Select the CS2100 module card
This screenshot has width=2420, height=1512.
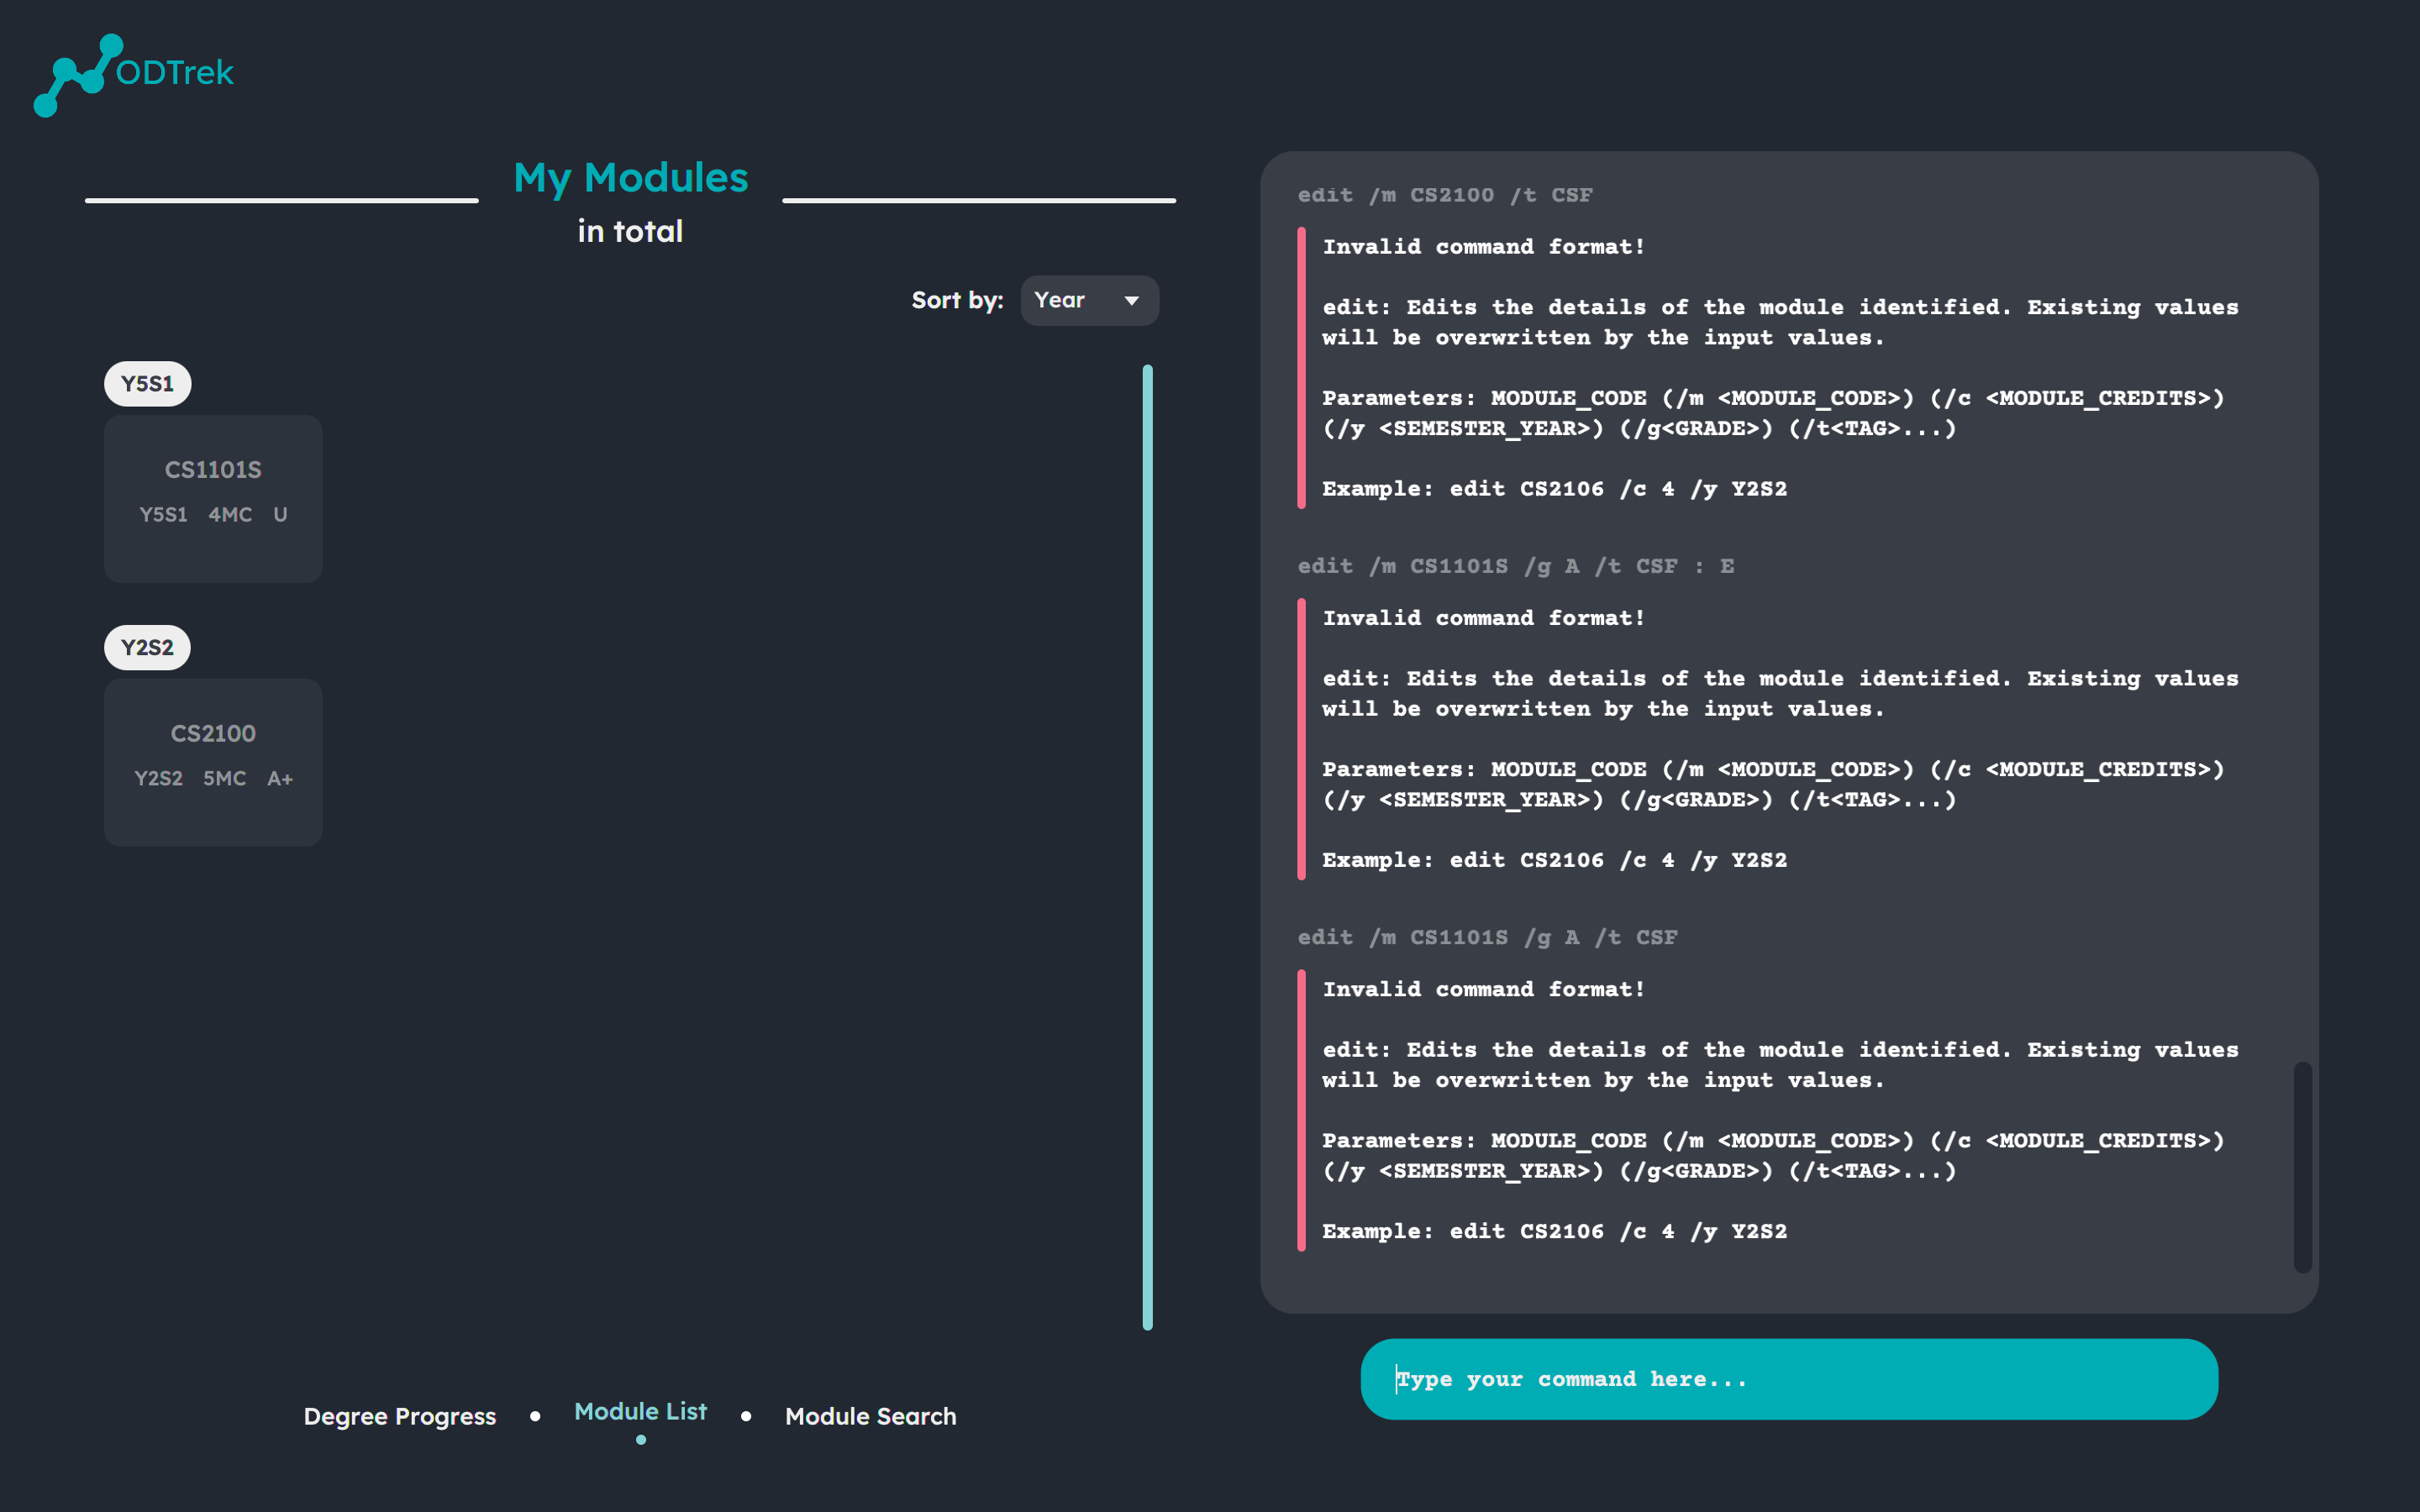[213, 762]
